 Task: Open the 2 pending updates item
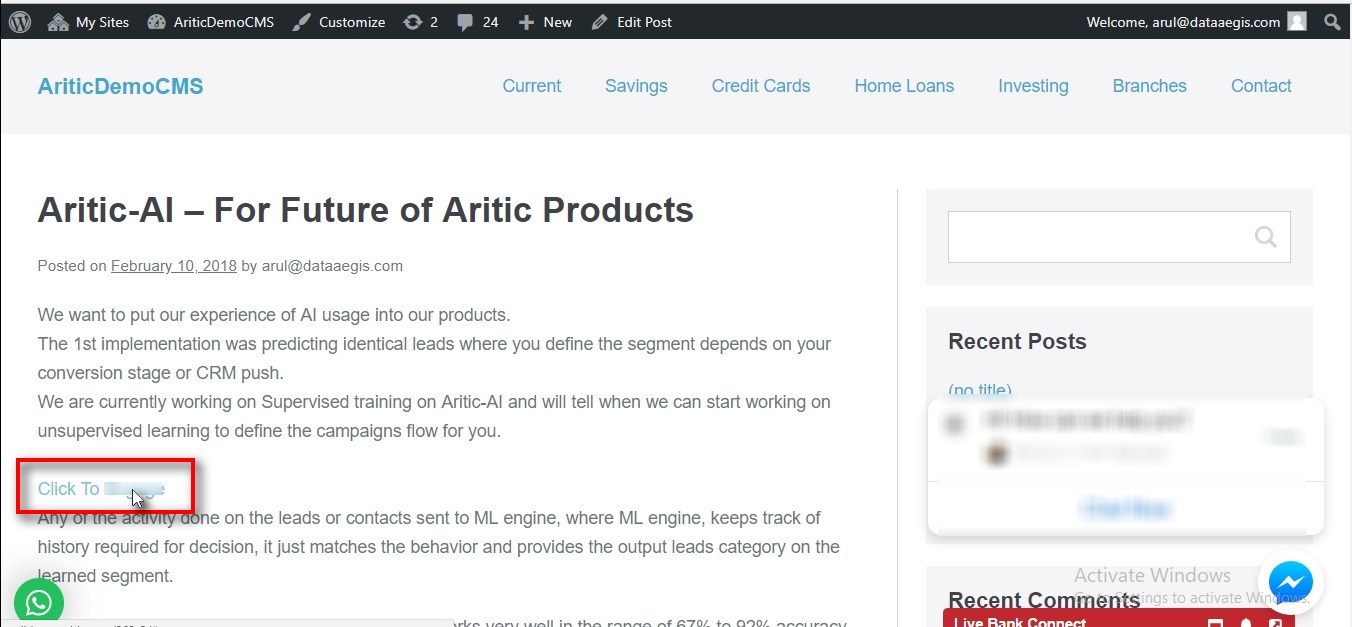(420, 21)
